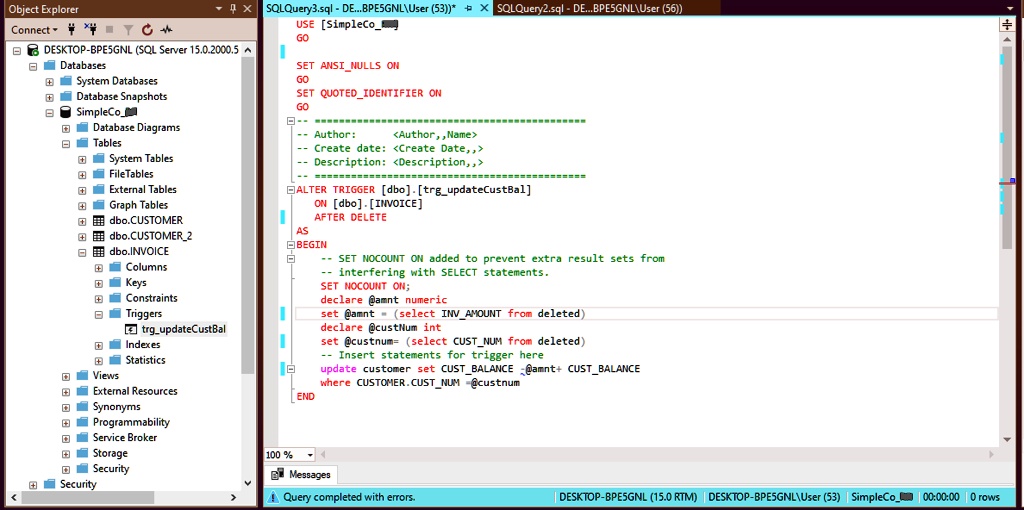The height and width of the screenshot is (510, 1024).
Task: Click the editor split-window handle icon
Action: (1006, 25)
